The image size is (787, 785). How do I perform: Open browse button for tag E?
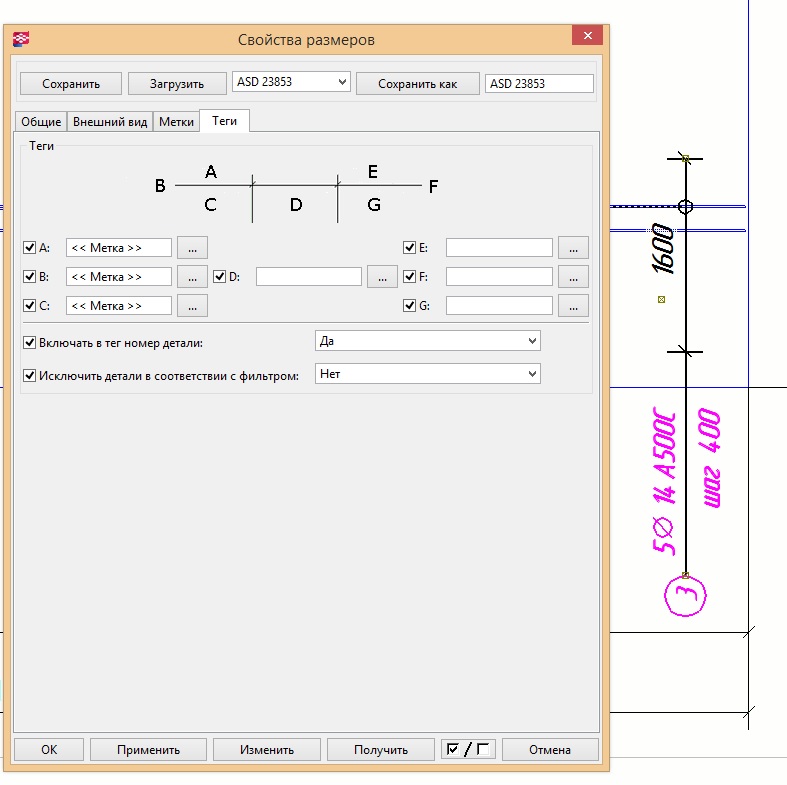[x=573, y=247]
